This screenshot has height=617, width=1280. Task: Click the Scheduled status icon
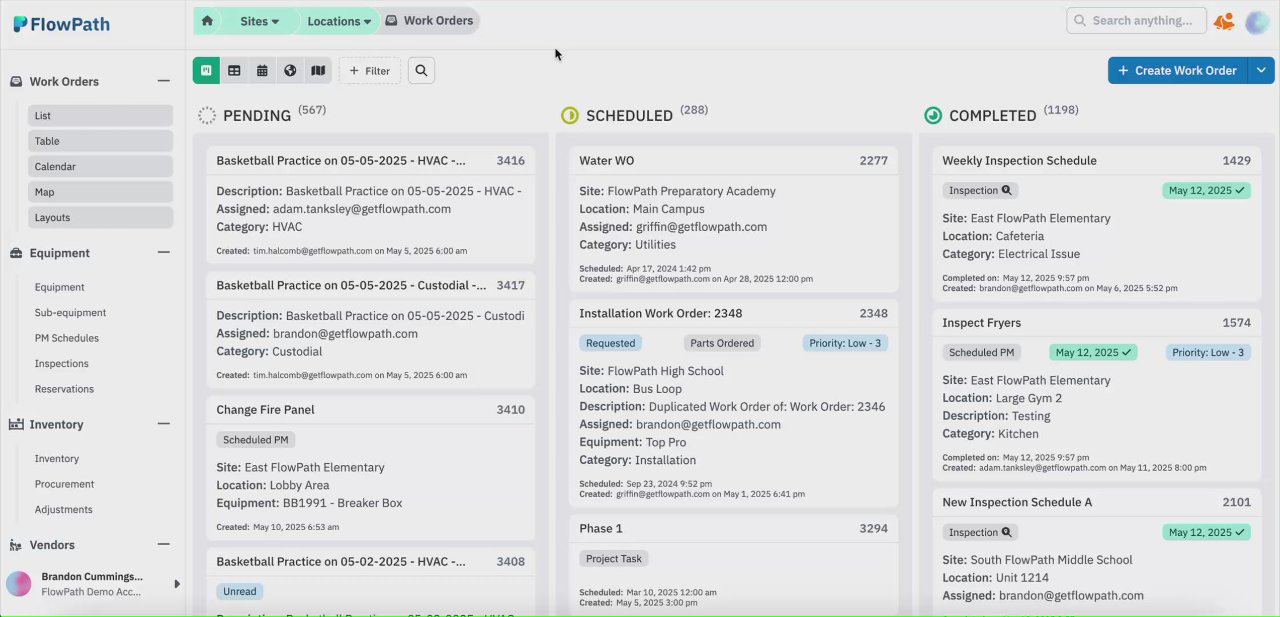click(x=570, y=116)
